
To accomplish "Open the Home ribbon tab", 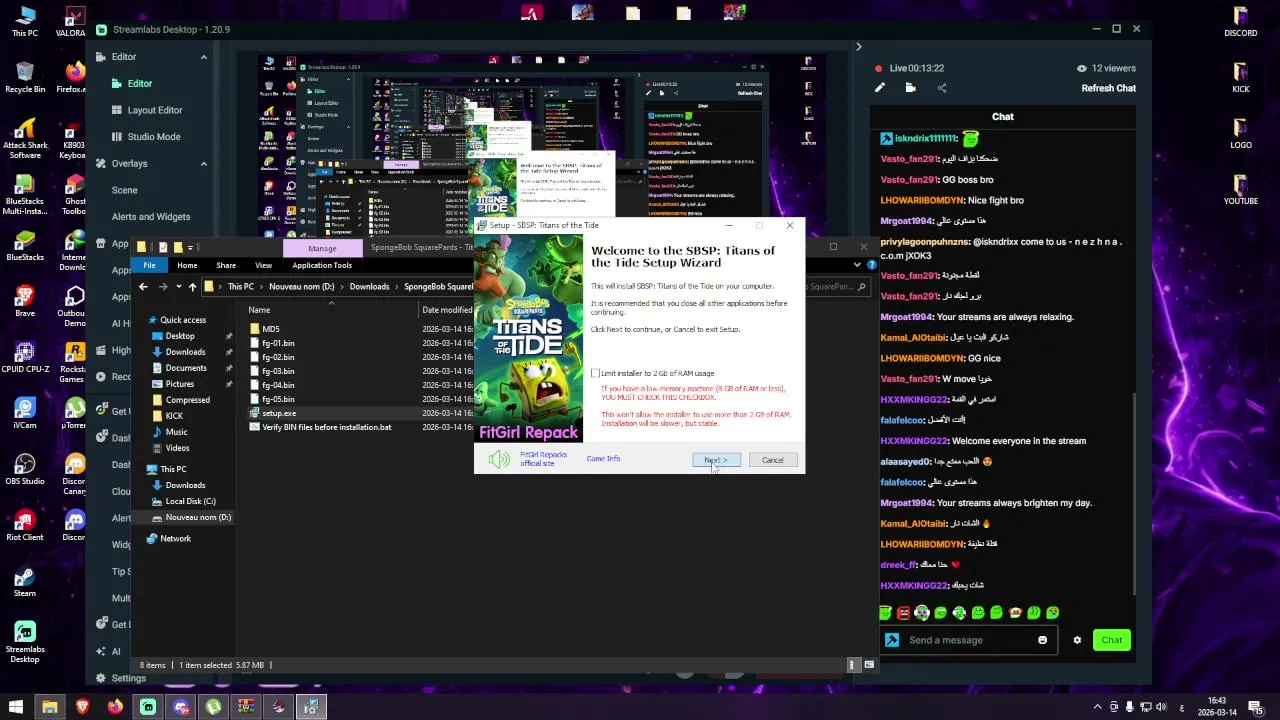I will click(187, 265).
